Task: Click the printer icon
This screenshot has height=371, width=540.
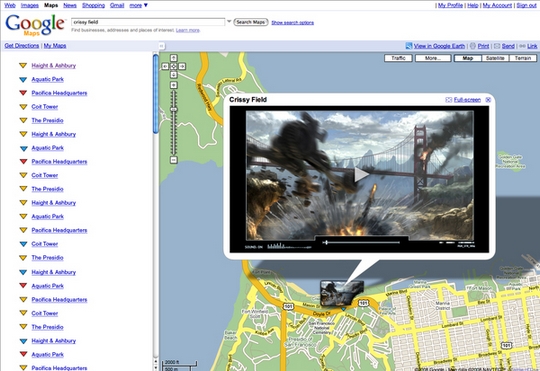Action: 473,46
